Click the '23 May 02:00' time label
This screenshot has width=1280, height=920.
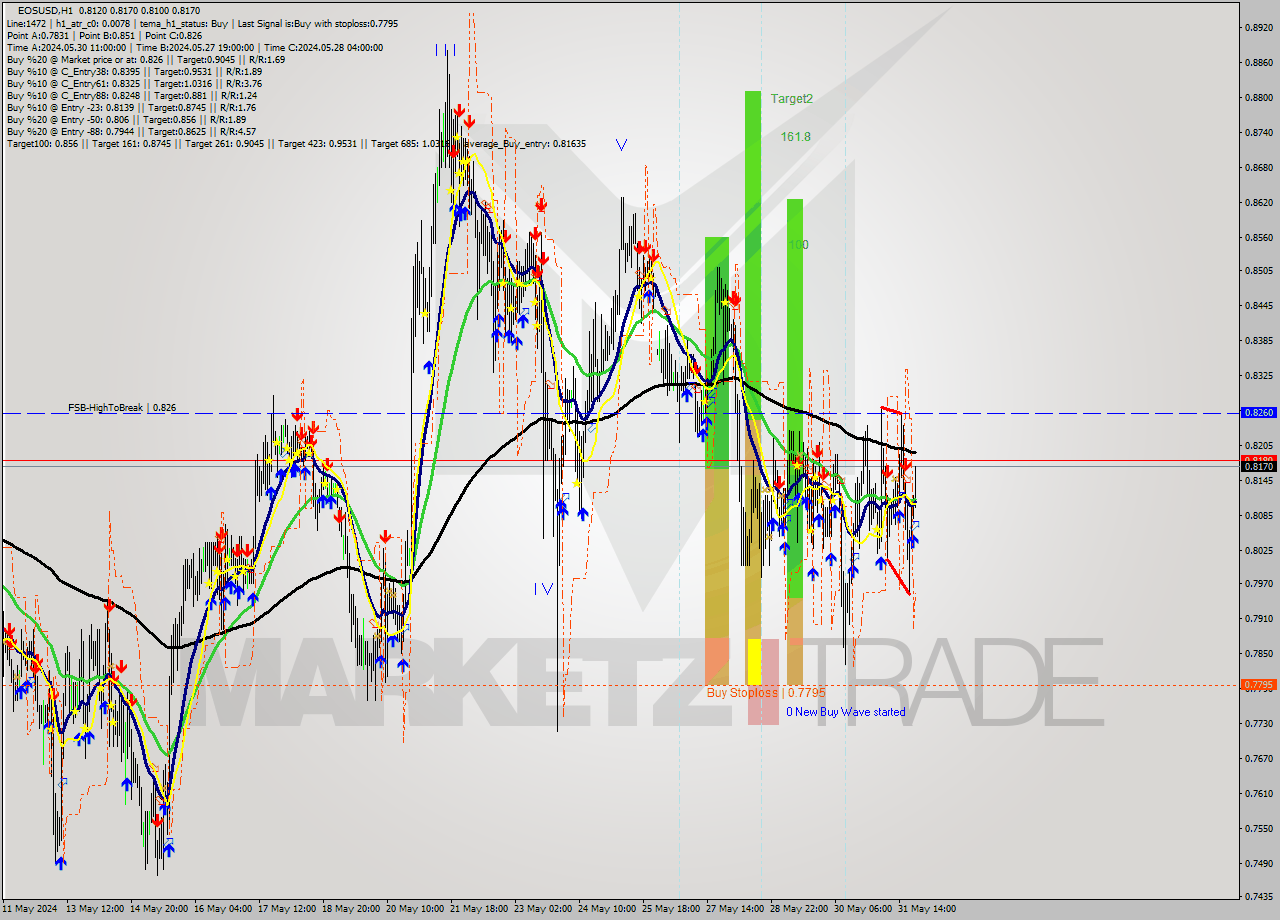coord(544,909)
